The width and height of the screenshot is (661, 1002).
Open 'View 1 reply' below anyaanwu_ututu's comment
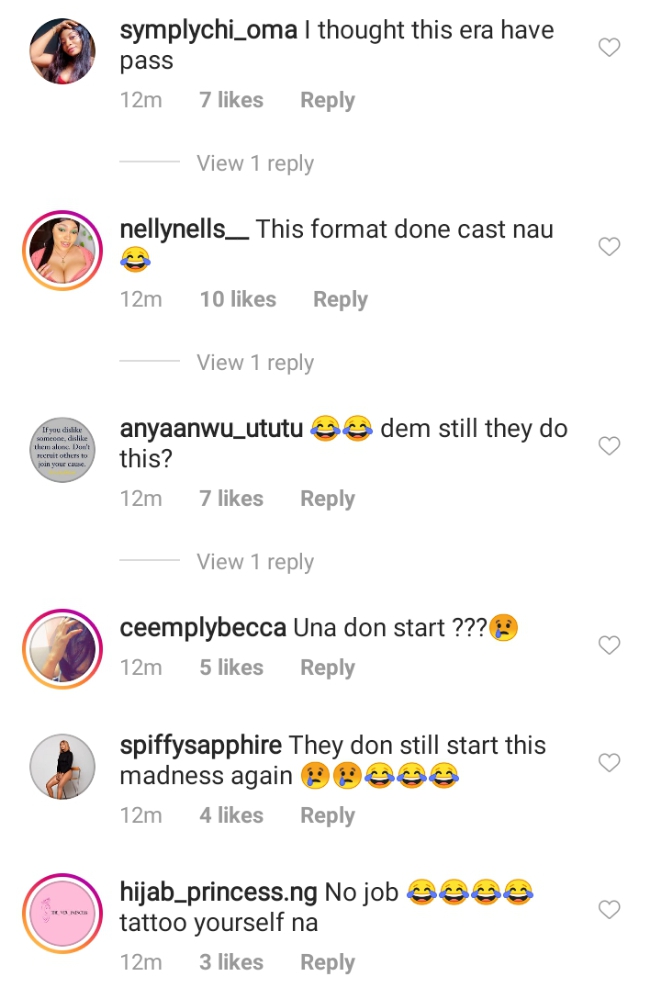pos(255,562)
